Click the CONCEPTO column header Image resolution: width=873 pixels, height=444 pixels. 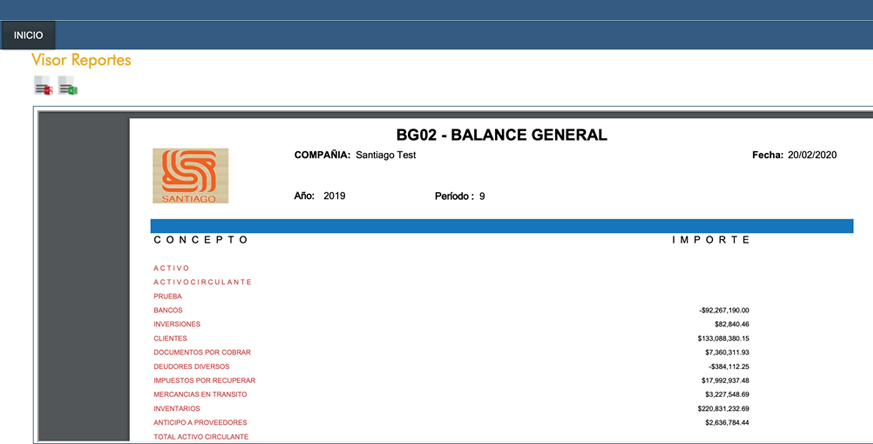click(x=200, y=240)
